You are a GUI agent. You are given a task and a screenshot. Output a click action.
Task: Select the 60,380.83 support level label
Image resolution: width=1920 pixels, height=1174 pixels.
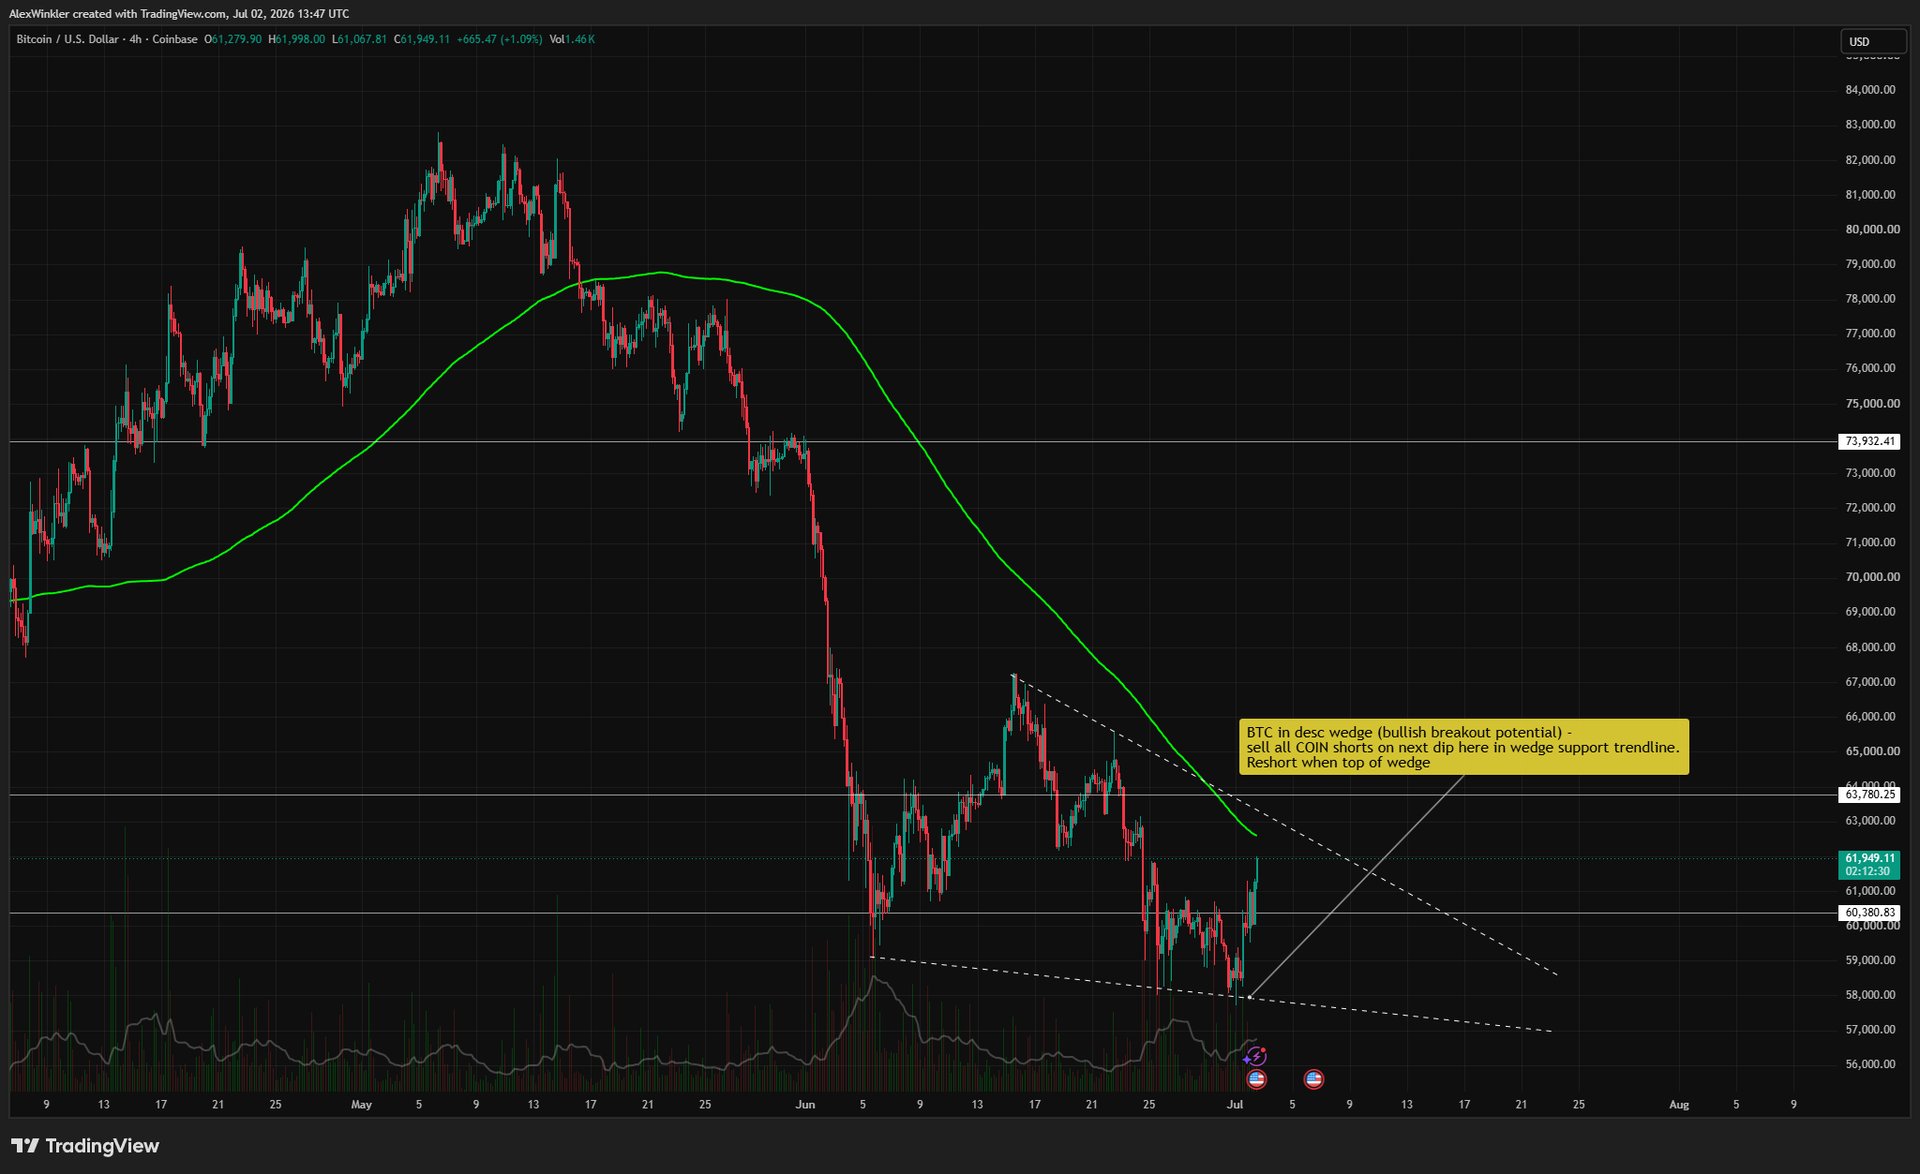[x=1869, y=913]
